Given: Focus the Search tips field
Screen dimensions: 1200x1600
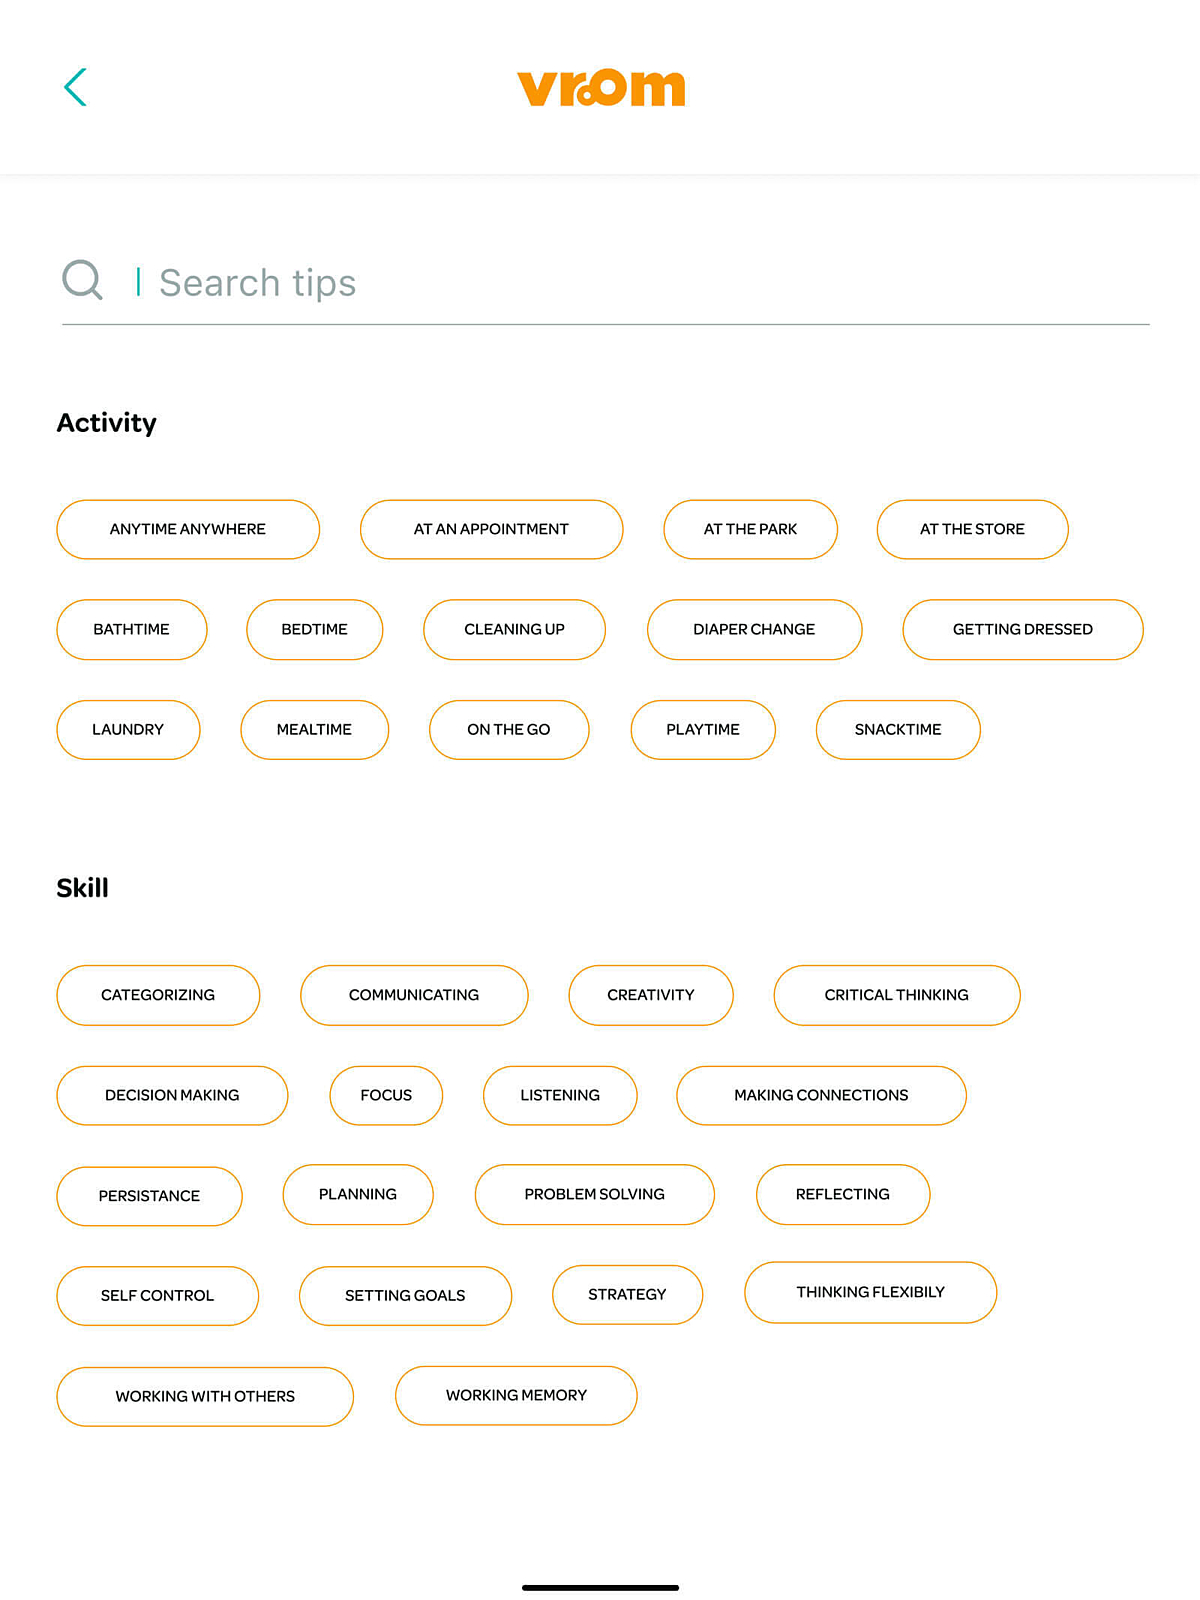Looking at the screenshot, I should pyautogui.click(x=640, y=283).
